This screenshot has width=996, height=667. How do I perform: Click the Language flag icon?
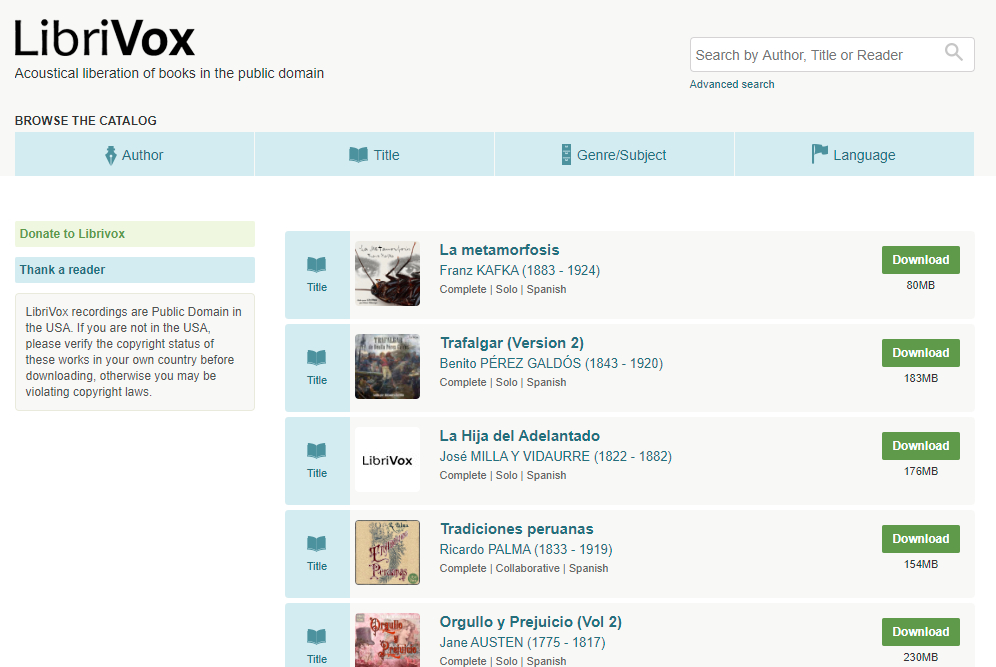819,154
